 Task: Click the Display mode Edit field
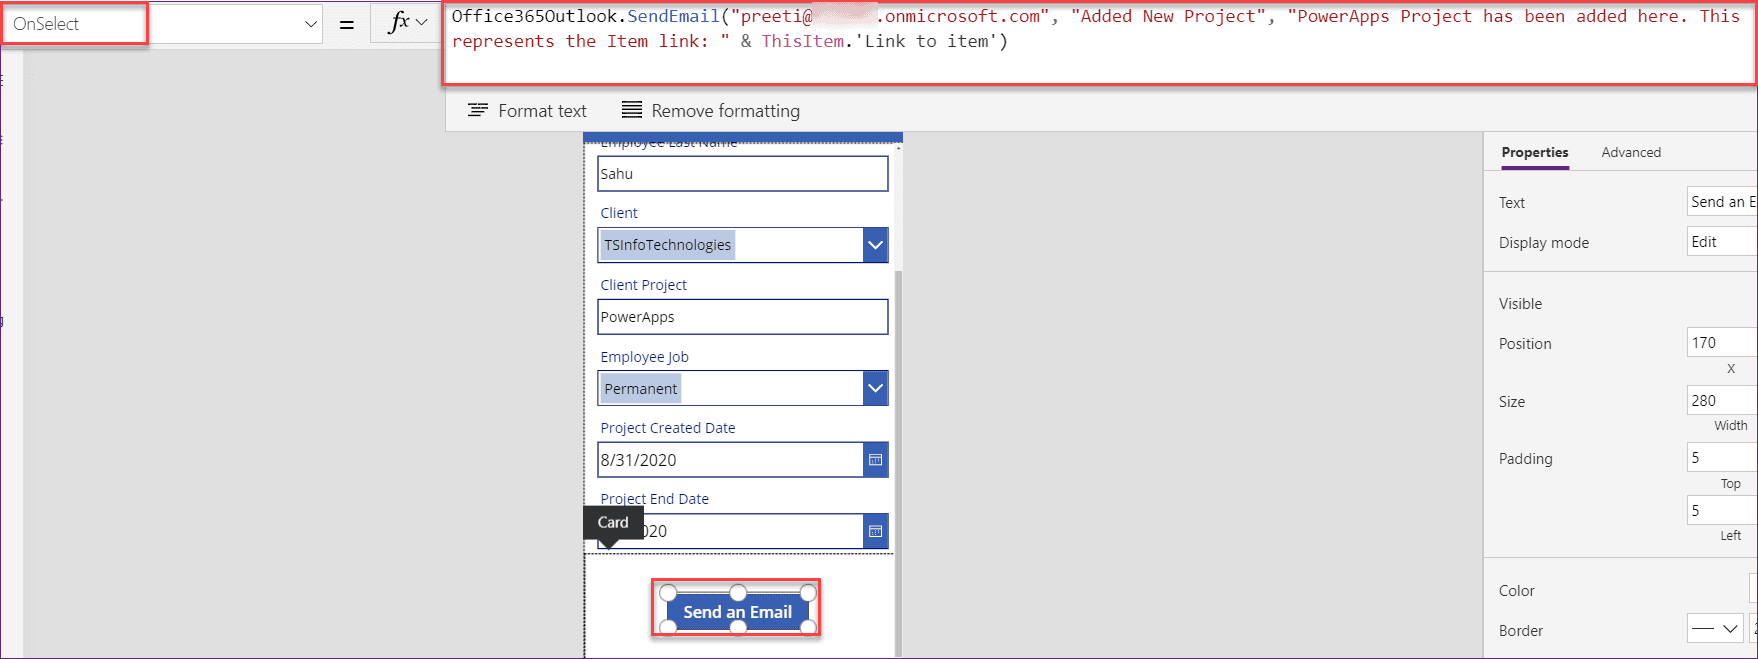click(x=1720, y=242)
